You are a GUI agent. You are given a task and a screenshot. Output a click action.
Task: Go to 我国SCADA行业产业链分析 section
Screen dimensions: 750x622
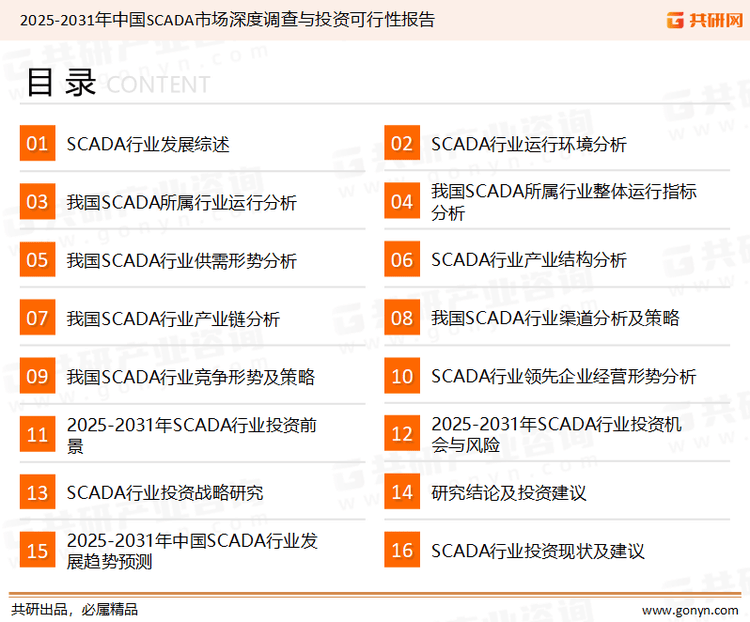[173, 319]
